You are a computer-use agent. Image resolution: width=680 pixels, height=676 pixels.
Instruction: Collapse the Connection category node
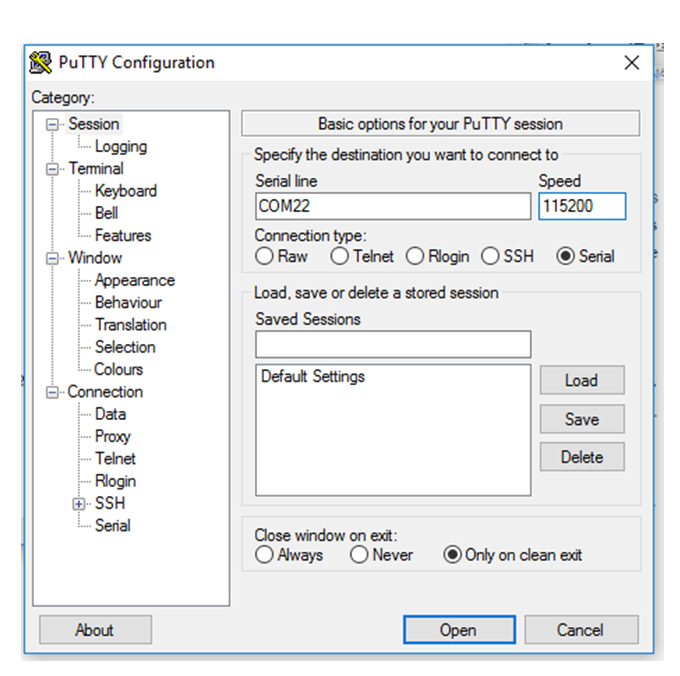tap(52, 392)
